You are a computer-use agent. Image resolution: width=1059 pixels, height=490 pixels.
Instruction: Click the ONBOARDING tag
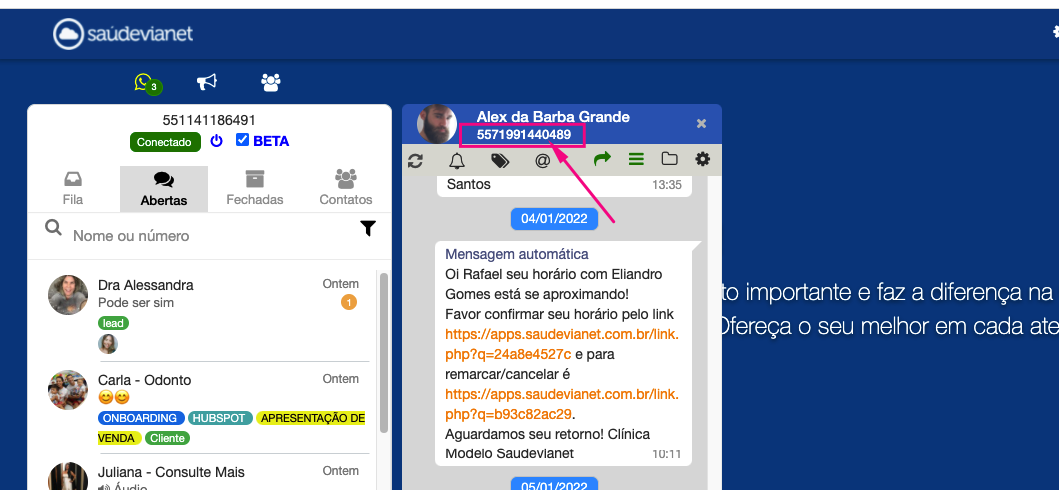click(x=141, y=418)
